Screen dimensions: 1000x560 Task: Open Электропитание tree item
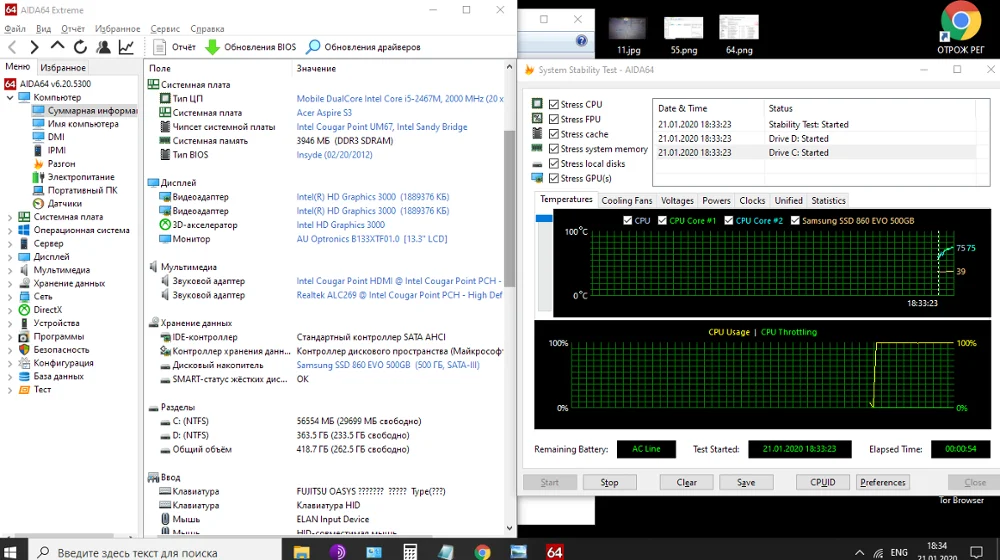tap(81, 177)
